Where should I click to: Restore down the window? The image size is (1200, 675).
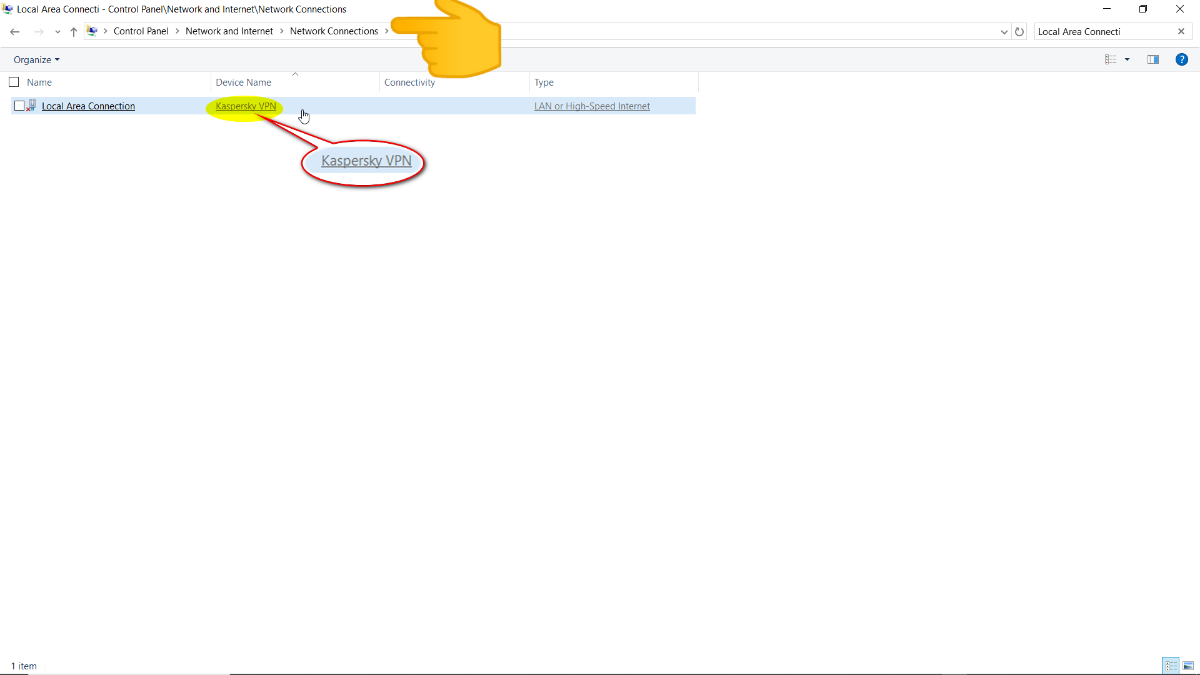pos(1143,9)
